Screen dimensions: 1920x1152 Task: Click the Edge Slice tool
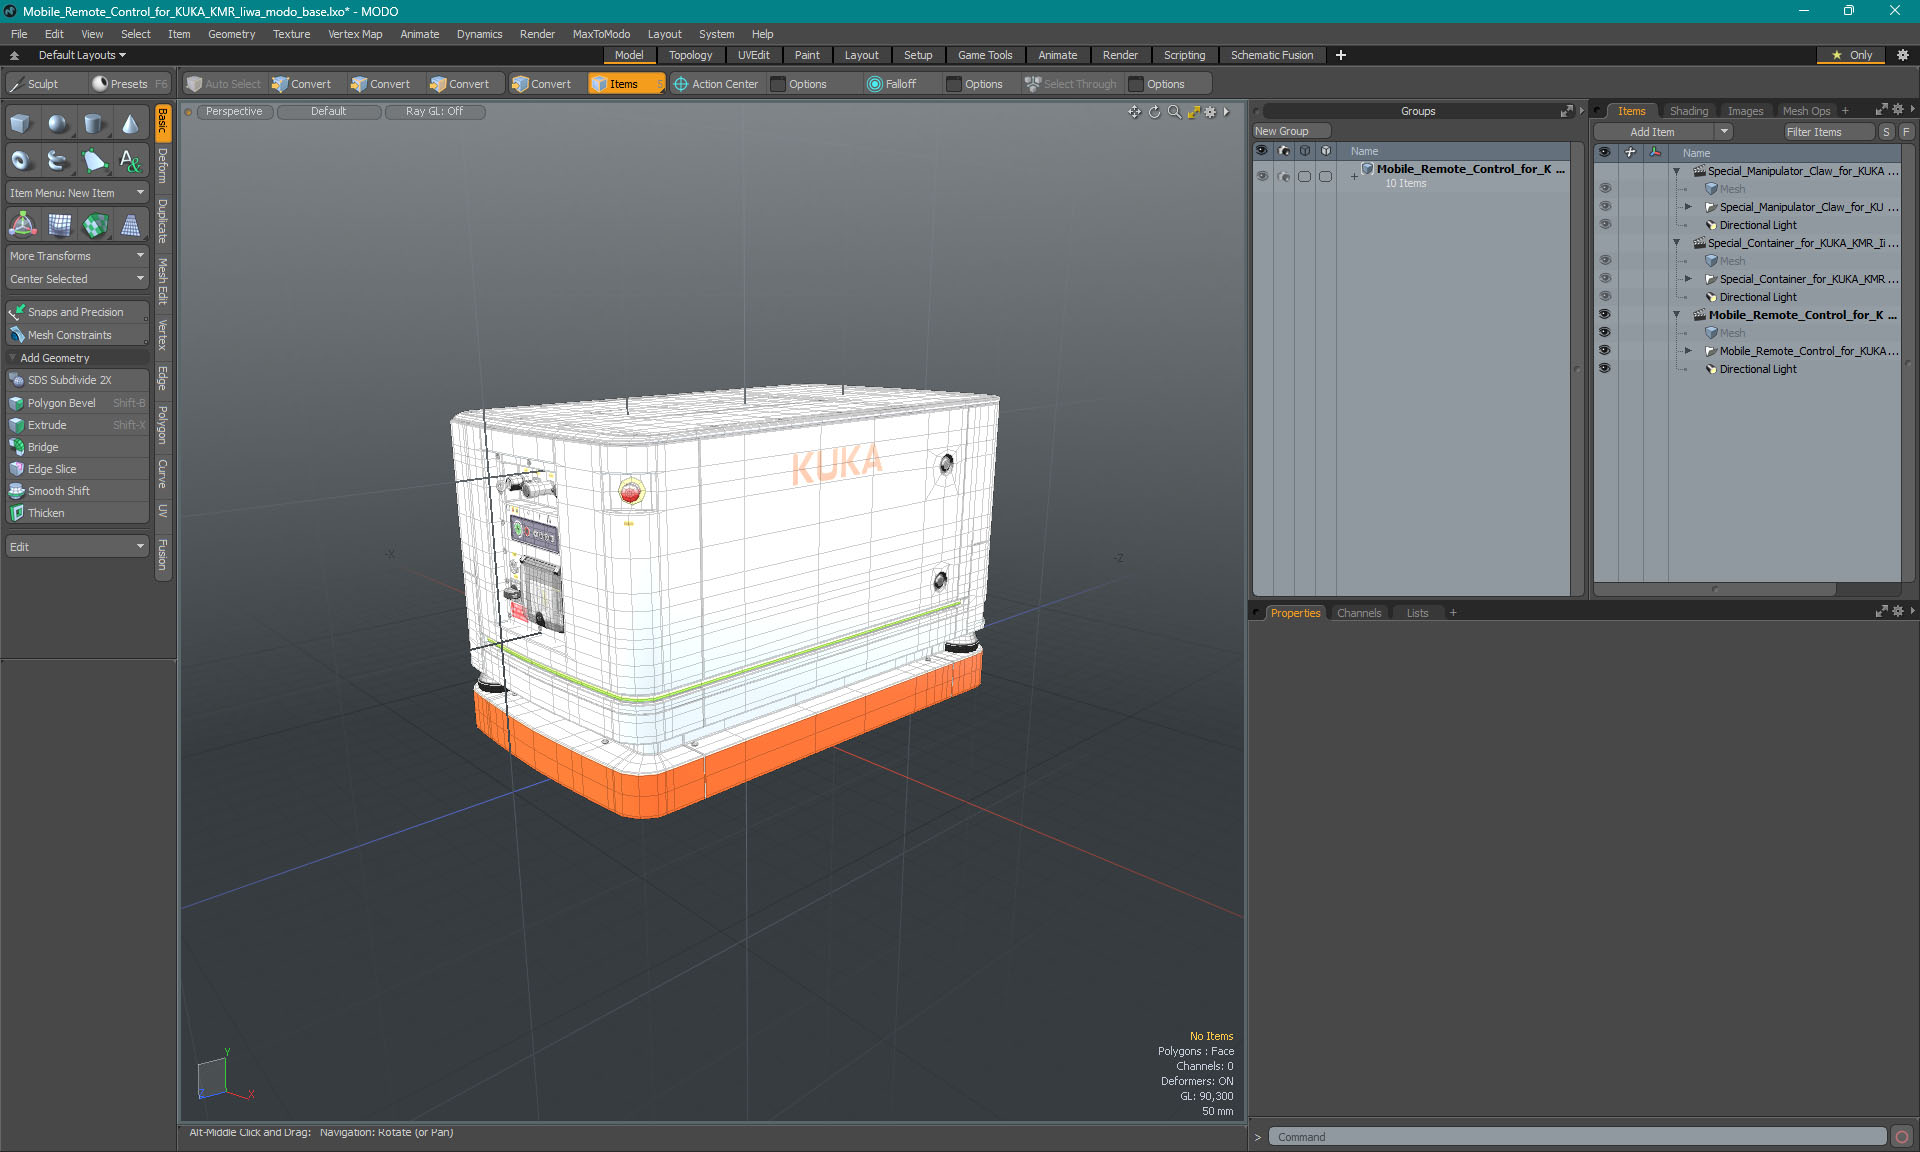(77, 469)
